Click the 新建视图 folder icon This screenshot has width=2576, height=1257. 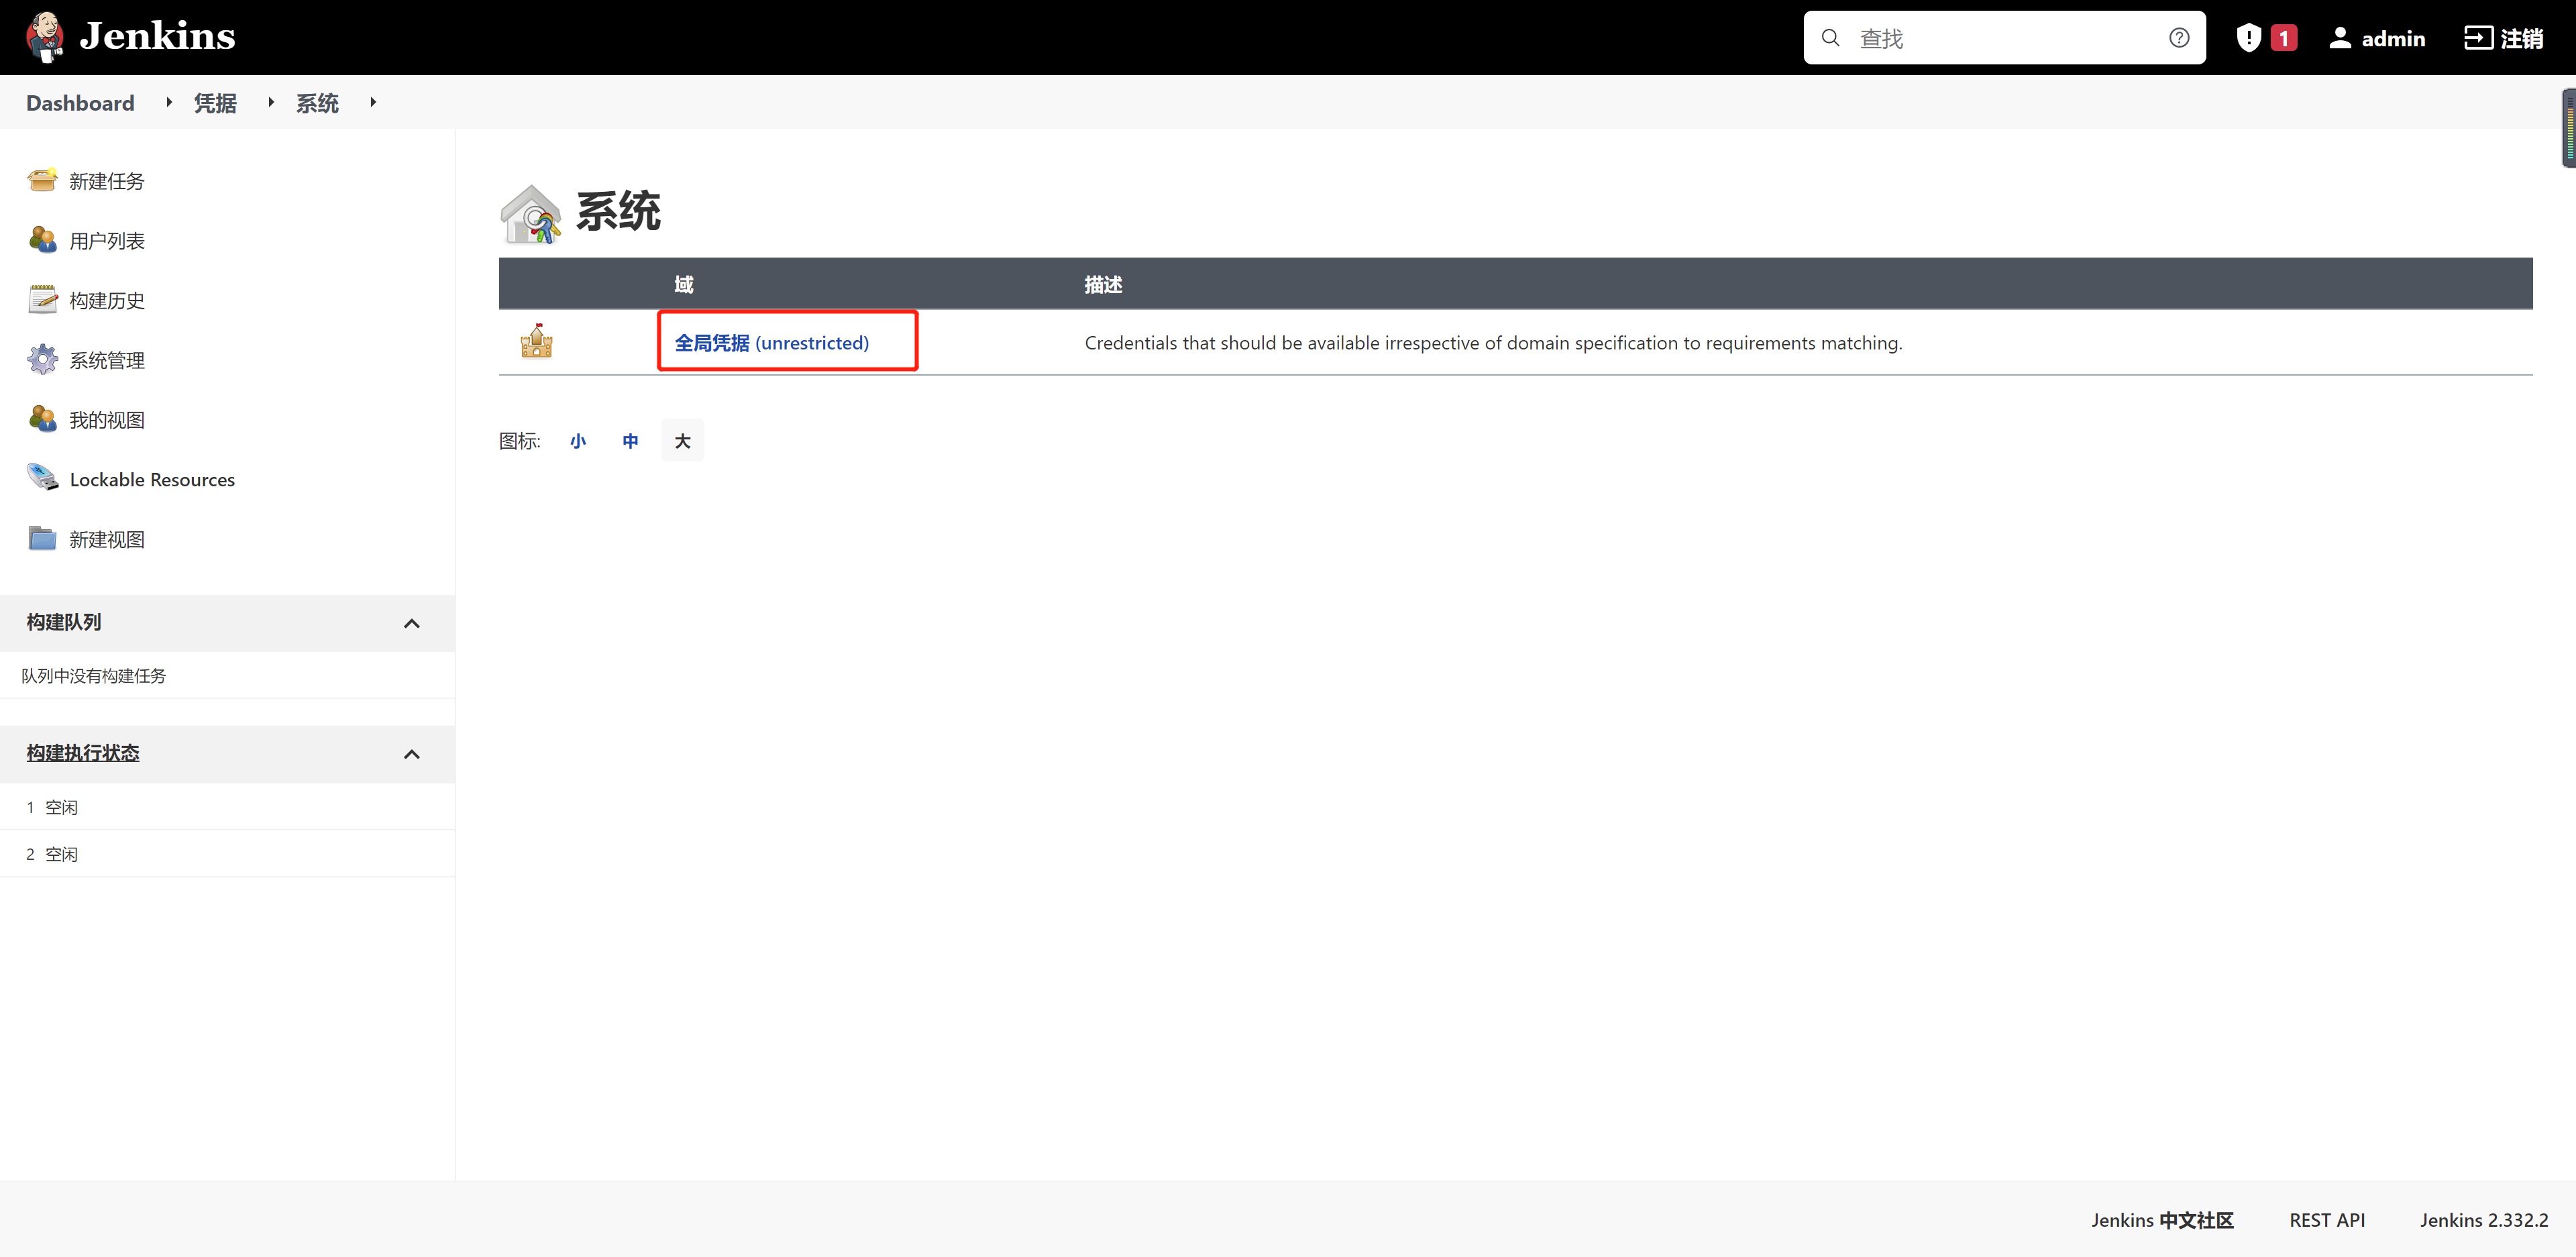[42, 538]
